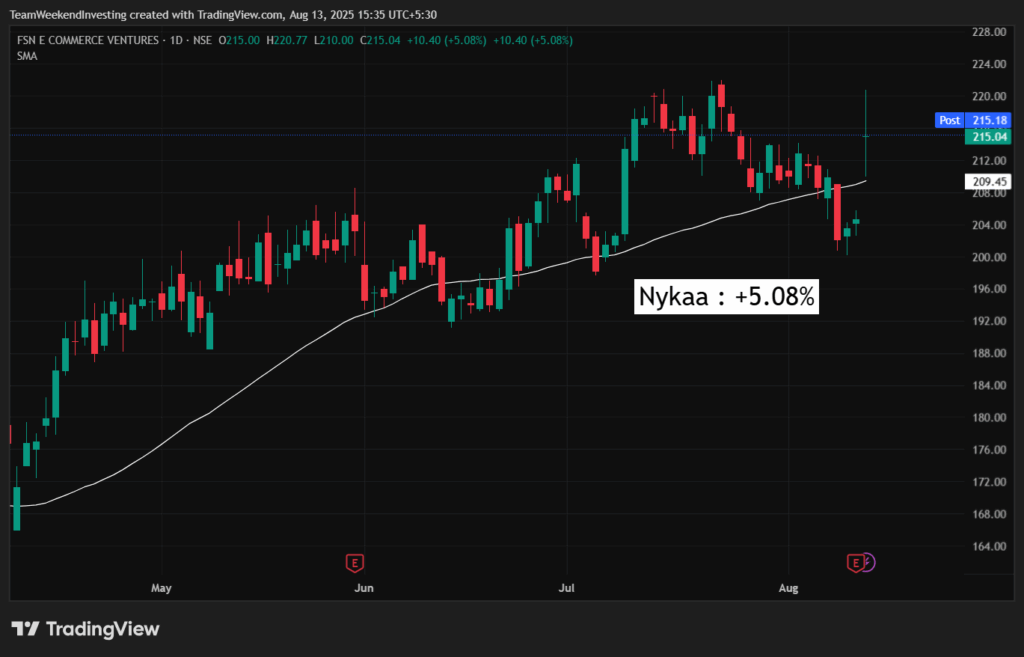
Task: Click the 200.00 price axis label
Action: (989, 257)
